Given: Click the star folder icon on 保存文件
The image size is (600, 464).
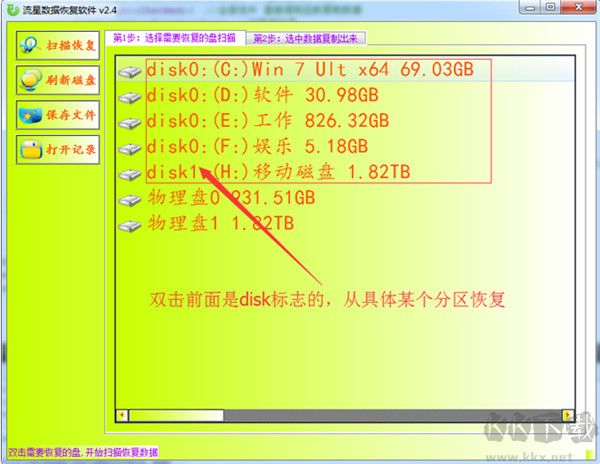Looking at the screenshot, I should point(30,115).
